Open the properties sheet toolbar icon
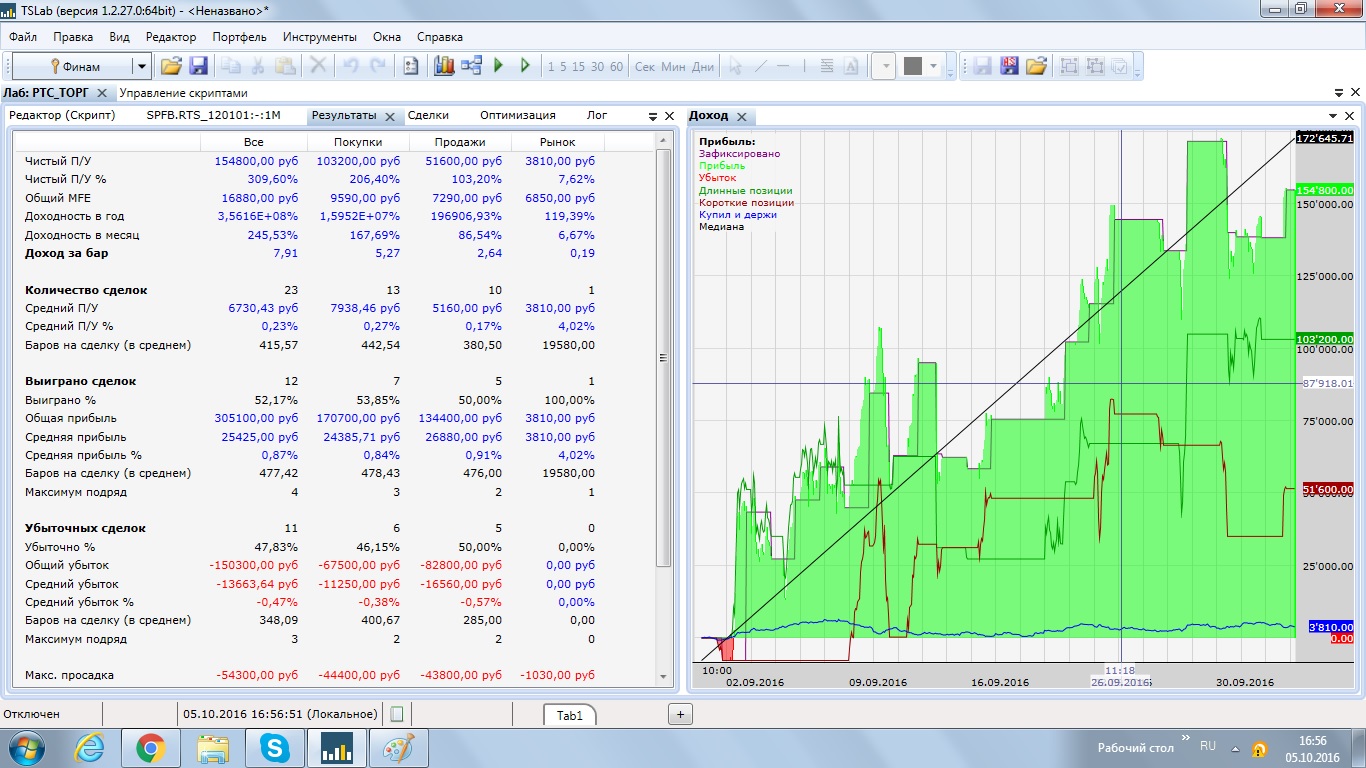 coord(410,66)
